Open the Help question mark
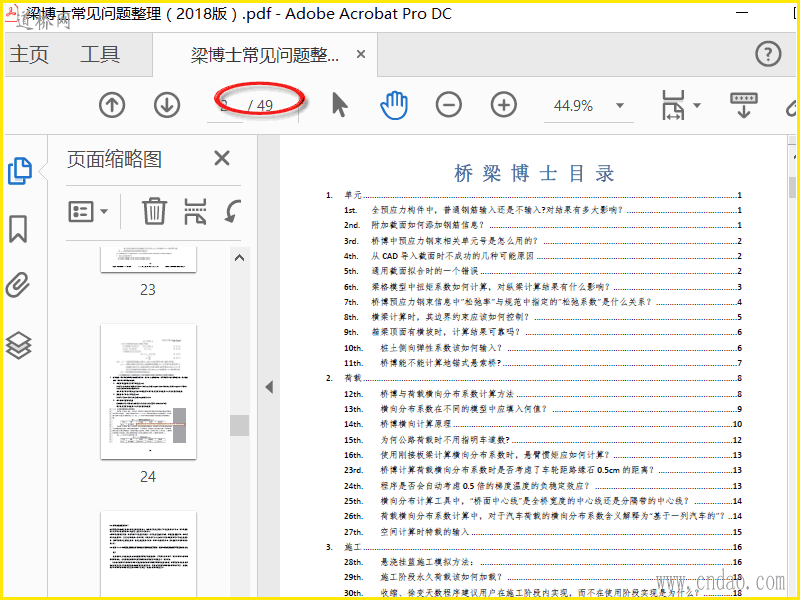800x600 pixels. [x=768, y=54]
